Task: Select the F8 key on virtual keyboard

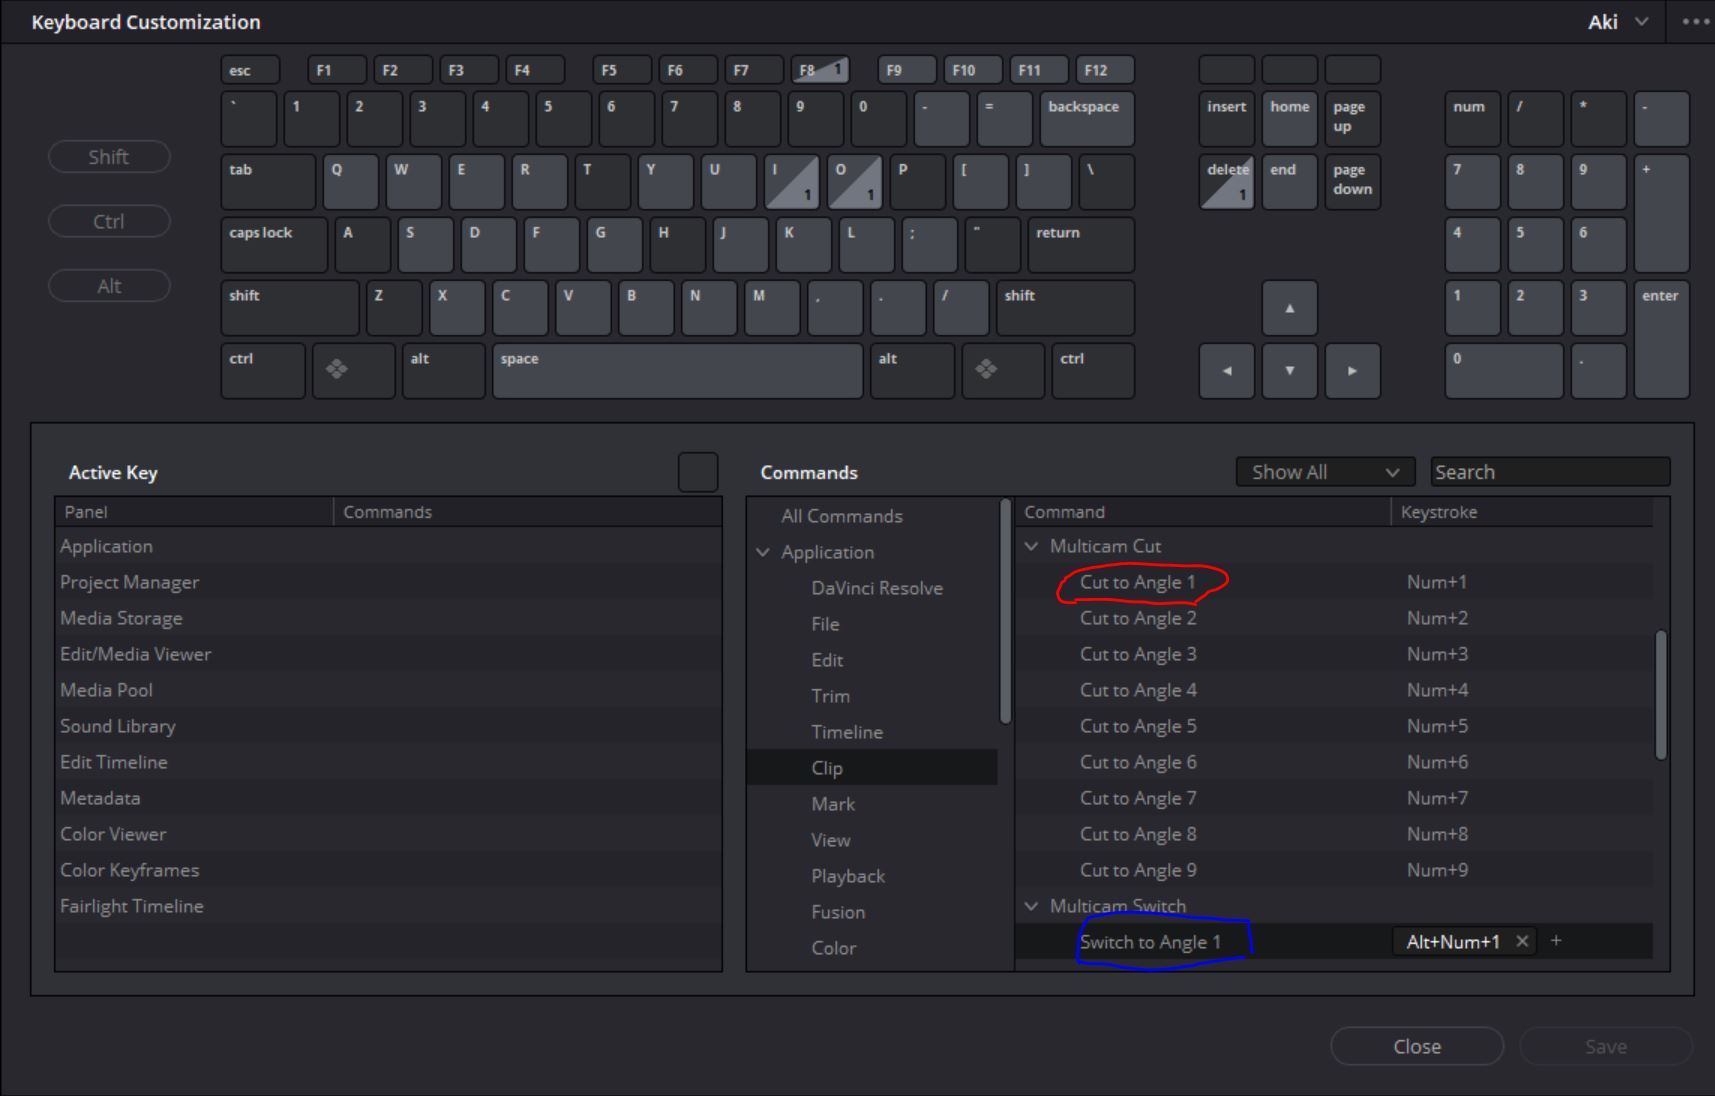Action: pos(819,70)
